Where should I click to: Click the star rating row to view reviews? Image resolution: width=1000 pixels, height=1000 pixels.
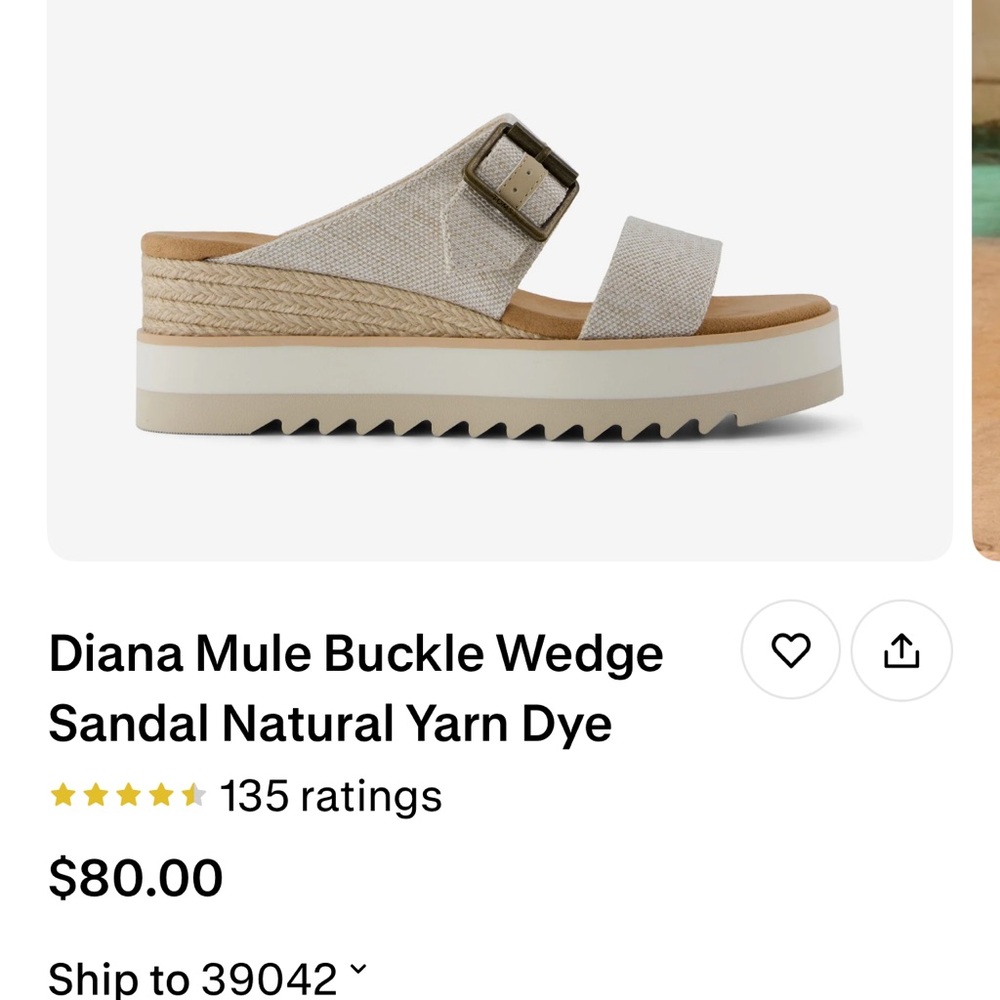point(128,795)
